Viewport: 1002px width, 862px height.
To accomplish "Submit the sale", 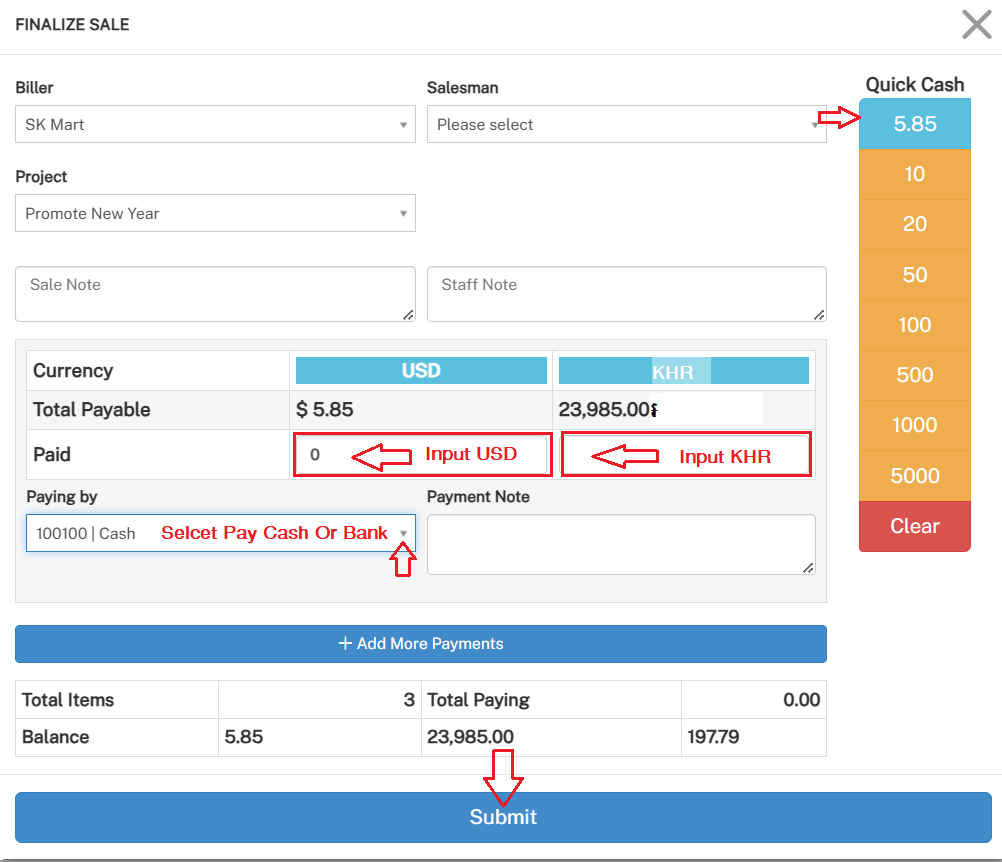I will 503,817.
